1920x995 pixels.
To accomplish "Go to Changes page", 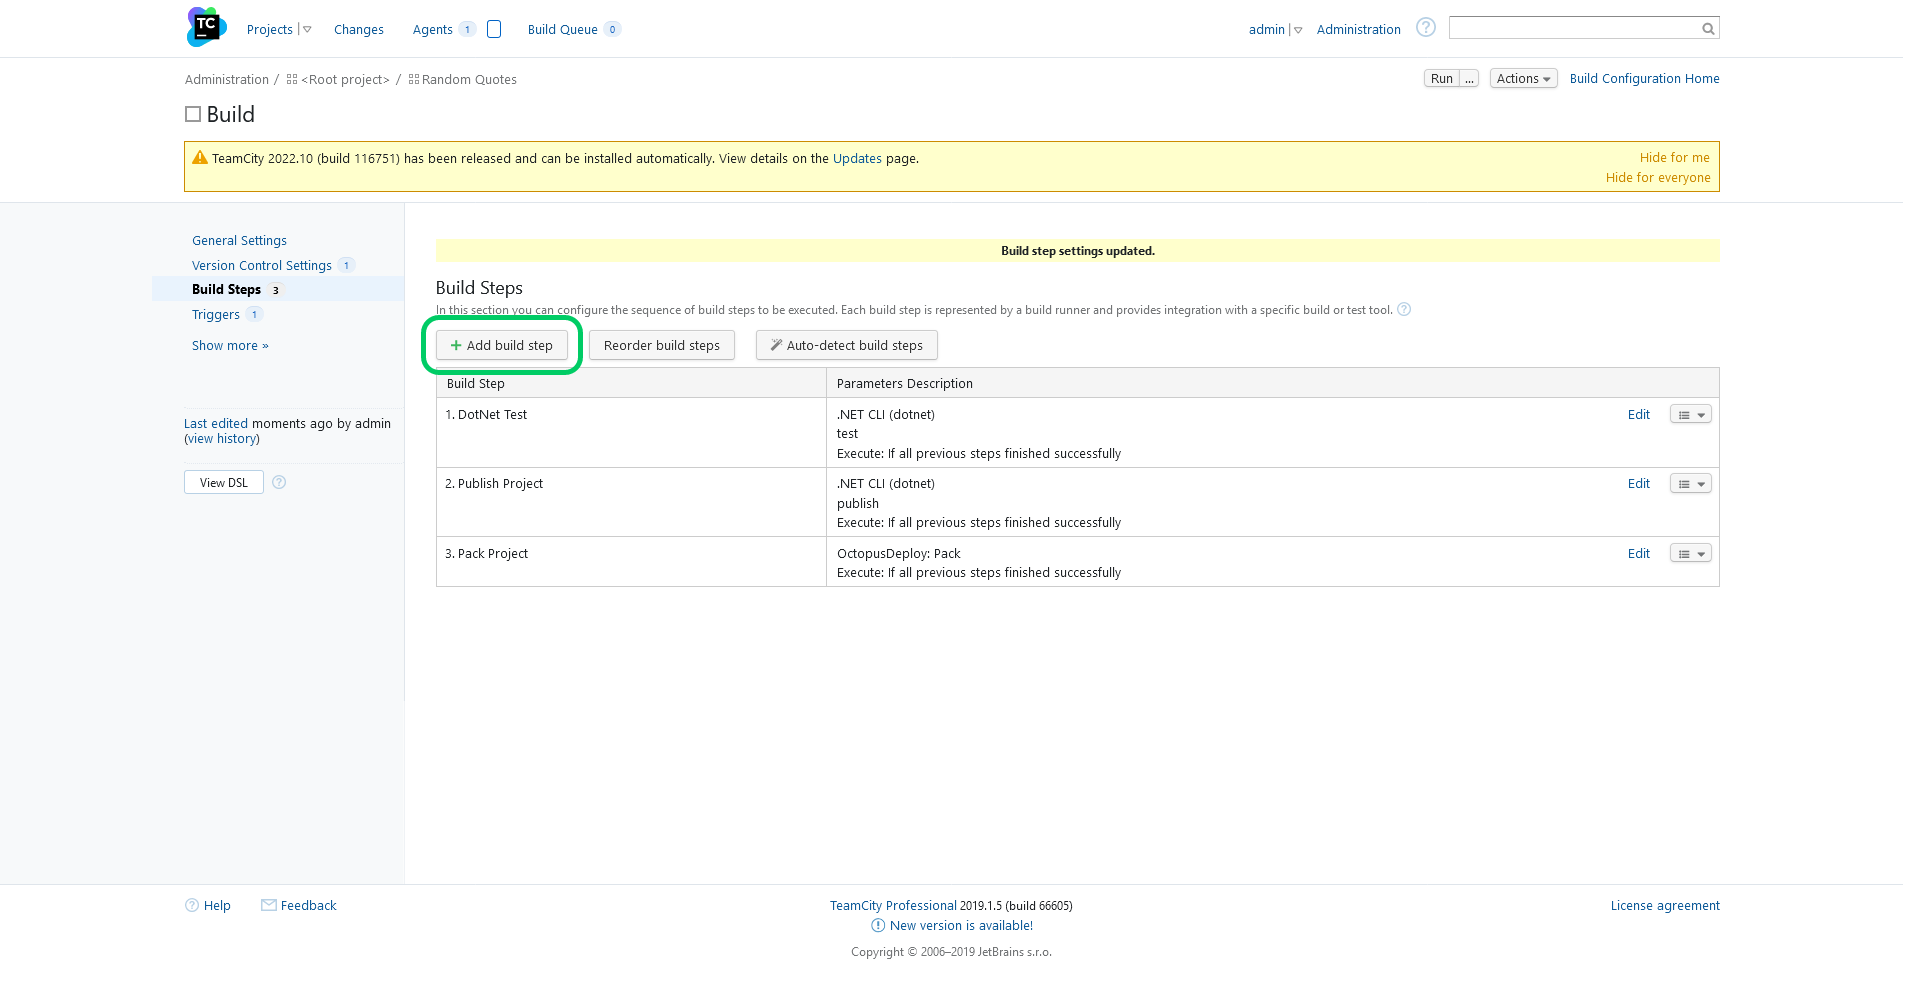I will pos(359,29).
